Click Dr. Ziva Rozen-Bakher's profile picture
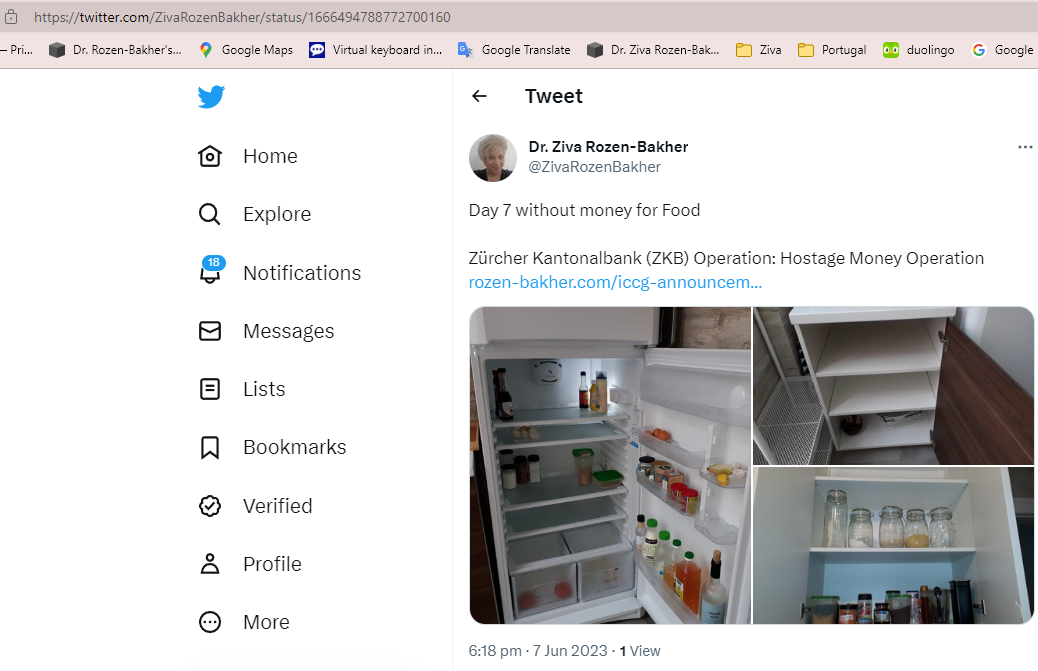 (x=493, y=157)
